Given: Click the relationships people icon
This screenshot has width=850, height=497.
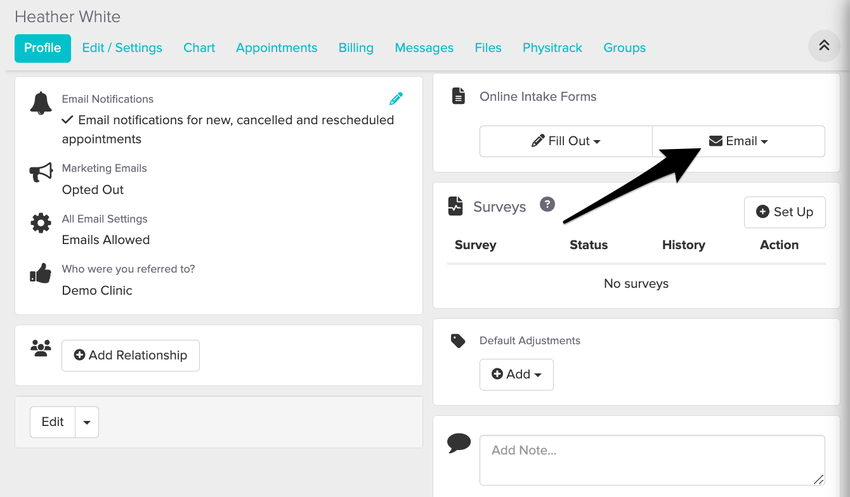Looking at the screenshot, I should [41, 348].
